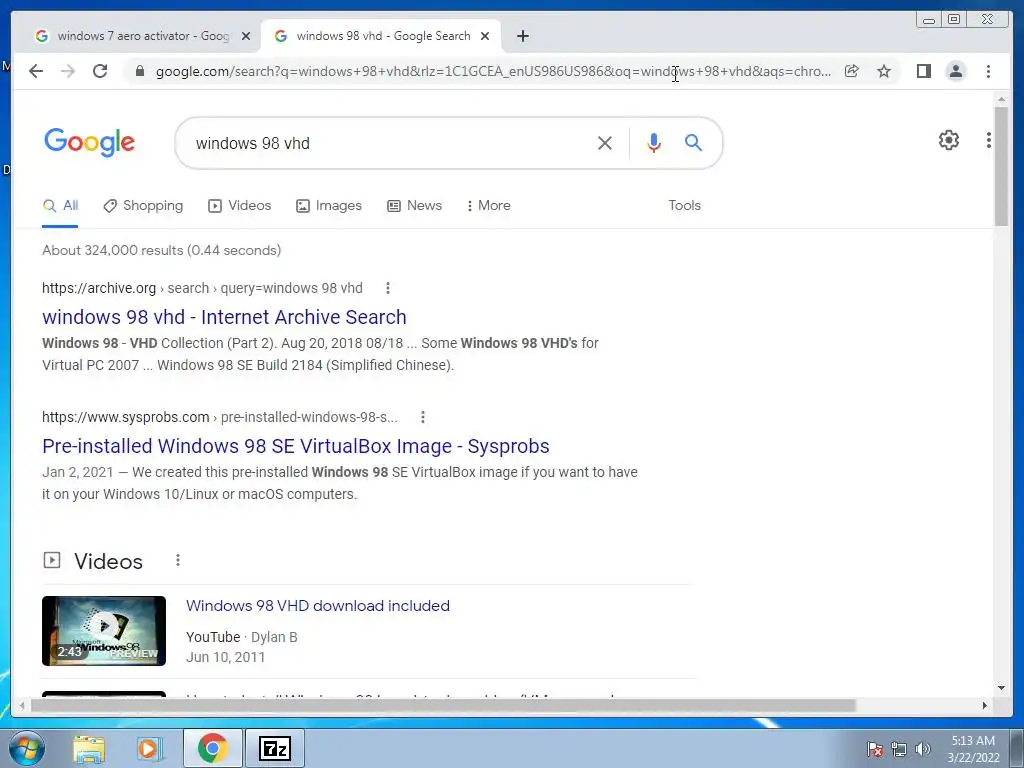Open Windows Explorer from taskbar
The image size is (1024, 768).
[x=89, y=749]
